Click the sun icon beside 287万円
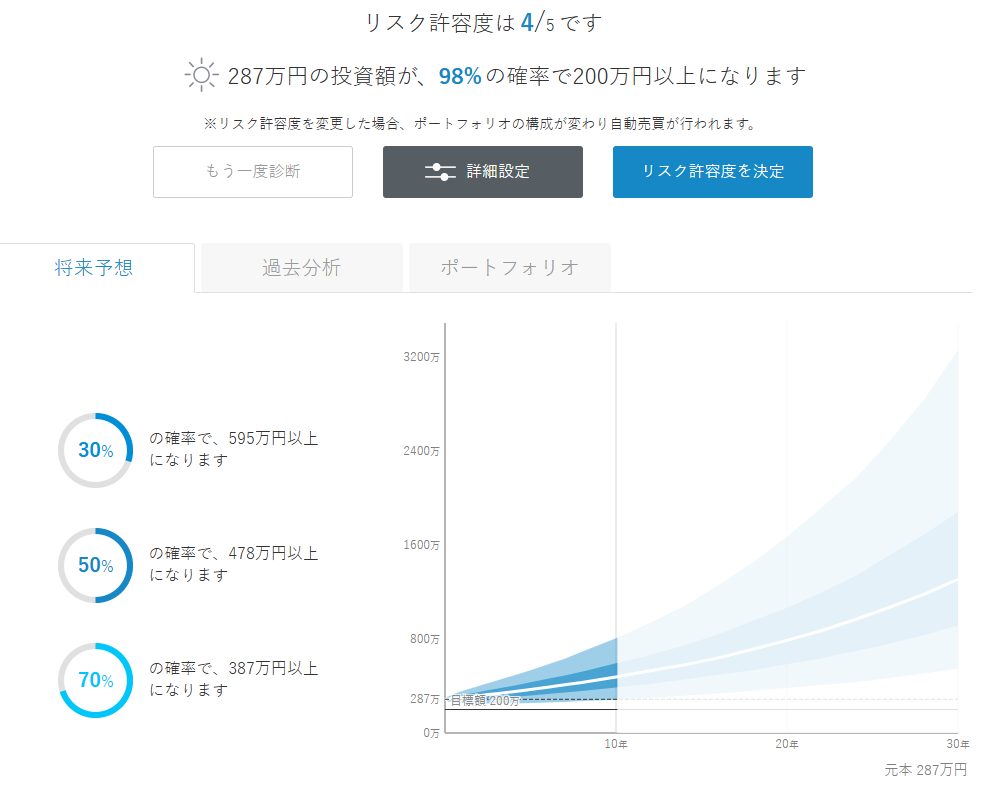The height and width of the screenshot is (796, 986). click(201, 75)
